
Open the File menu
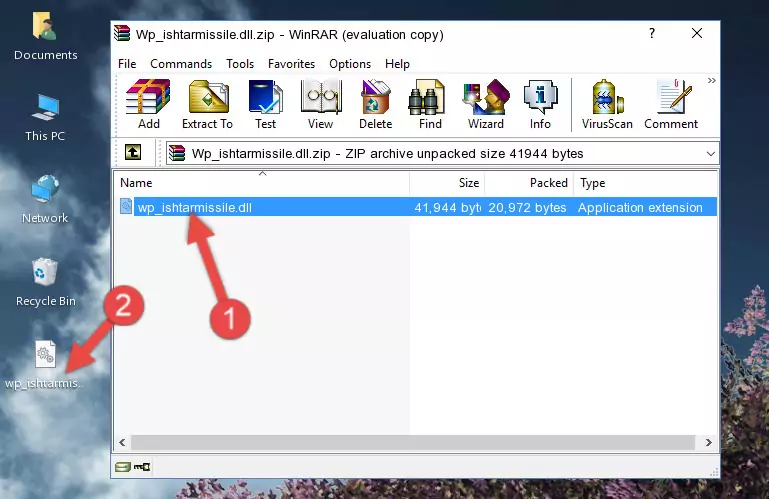pyautogui.click(x=127, y=64)
